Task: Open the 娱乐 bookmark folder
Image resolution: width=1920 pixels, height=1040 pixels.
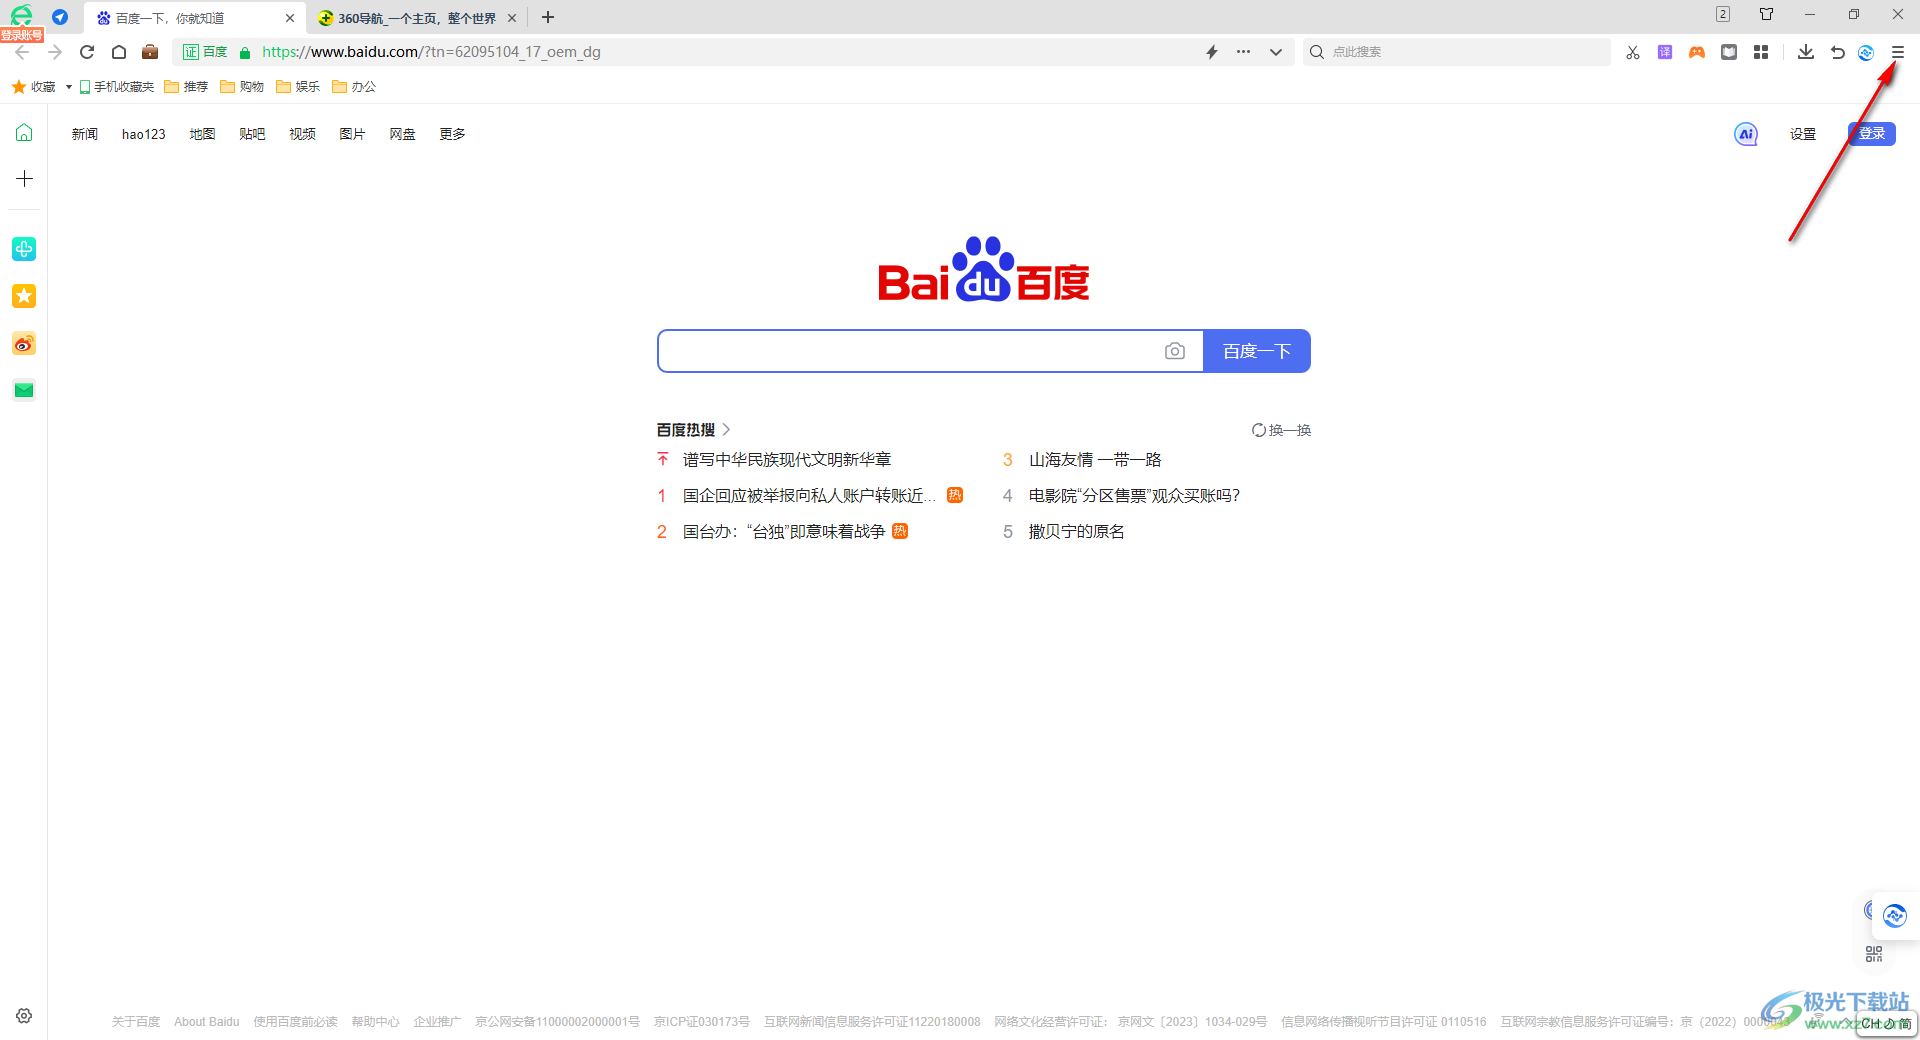Action: tap(298, 87)
